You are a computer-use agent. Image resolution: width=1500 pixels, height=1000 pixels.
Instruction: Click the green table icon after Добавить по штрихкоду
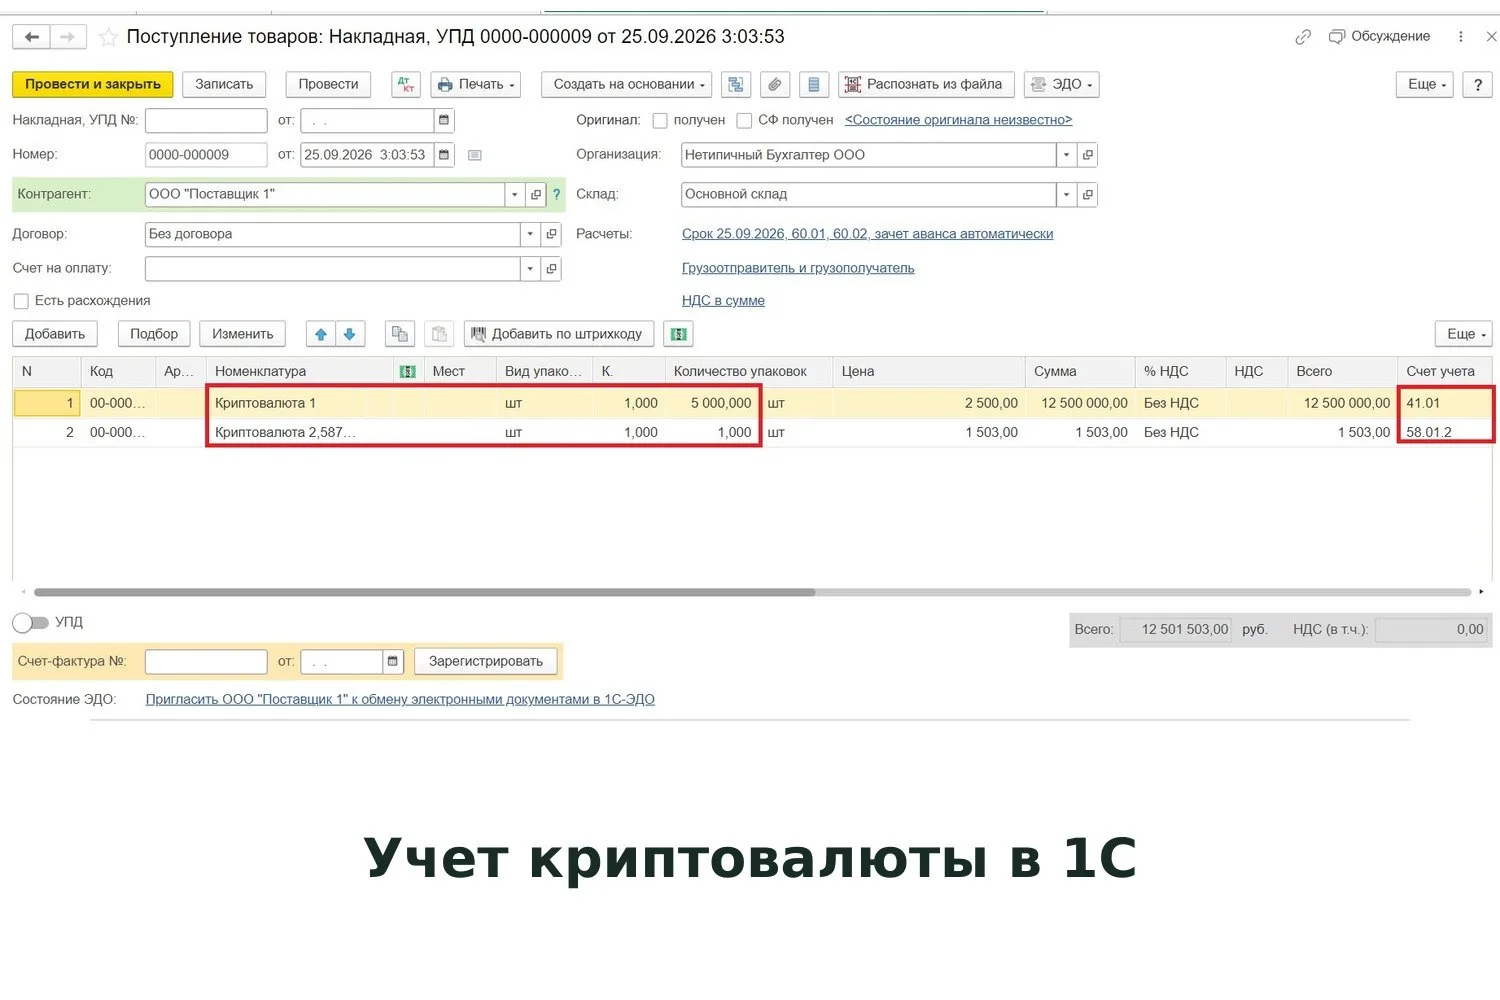(x=678, y=334)
